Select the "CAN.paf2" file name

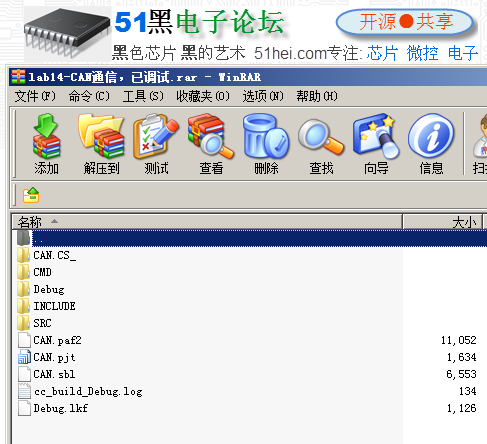(x=57, y=340)
